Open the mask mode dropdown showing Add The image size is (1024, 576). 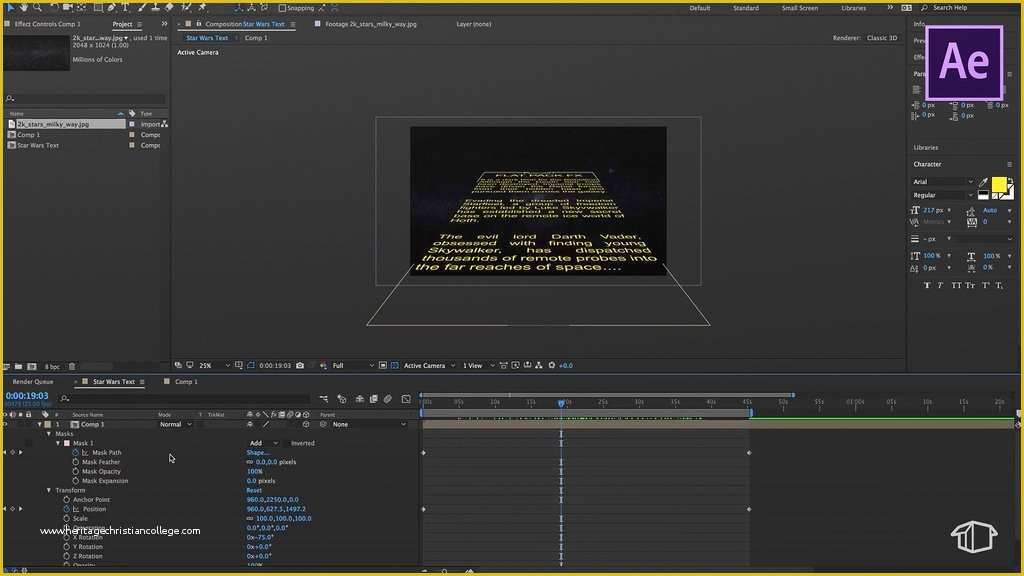pos(263,443)
